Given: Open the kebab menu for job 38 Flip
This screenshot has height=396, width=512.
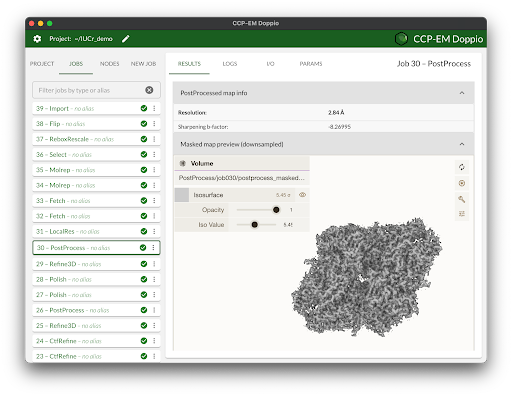Looking at the screenshot, I should tap(154, 124).
